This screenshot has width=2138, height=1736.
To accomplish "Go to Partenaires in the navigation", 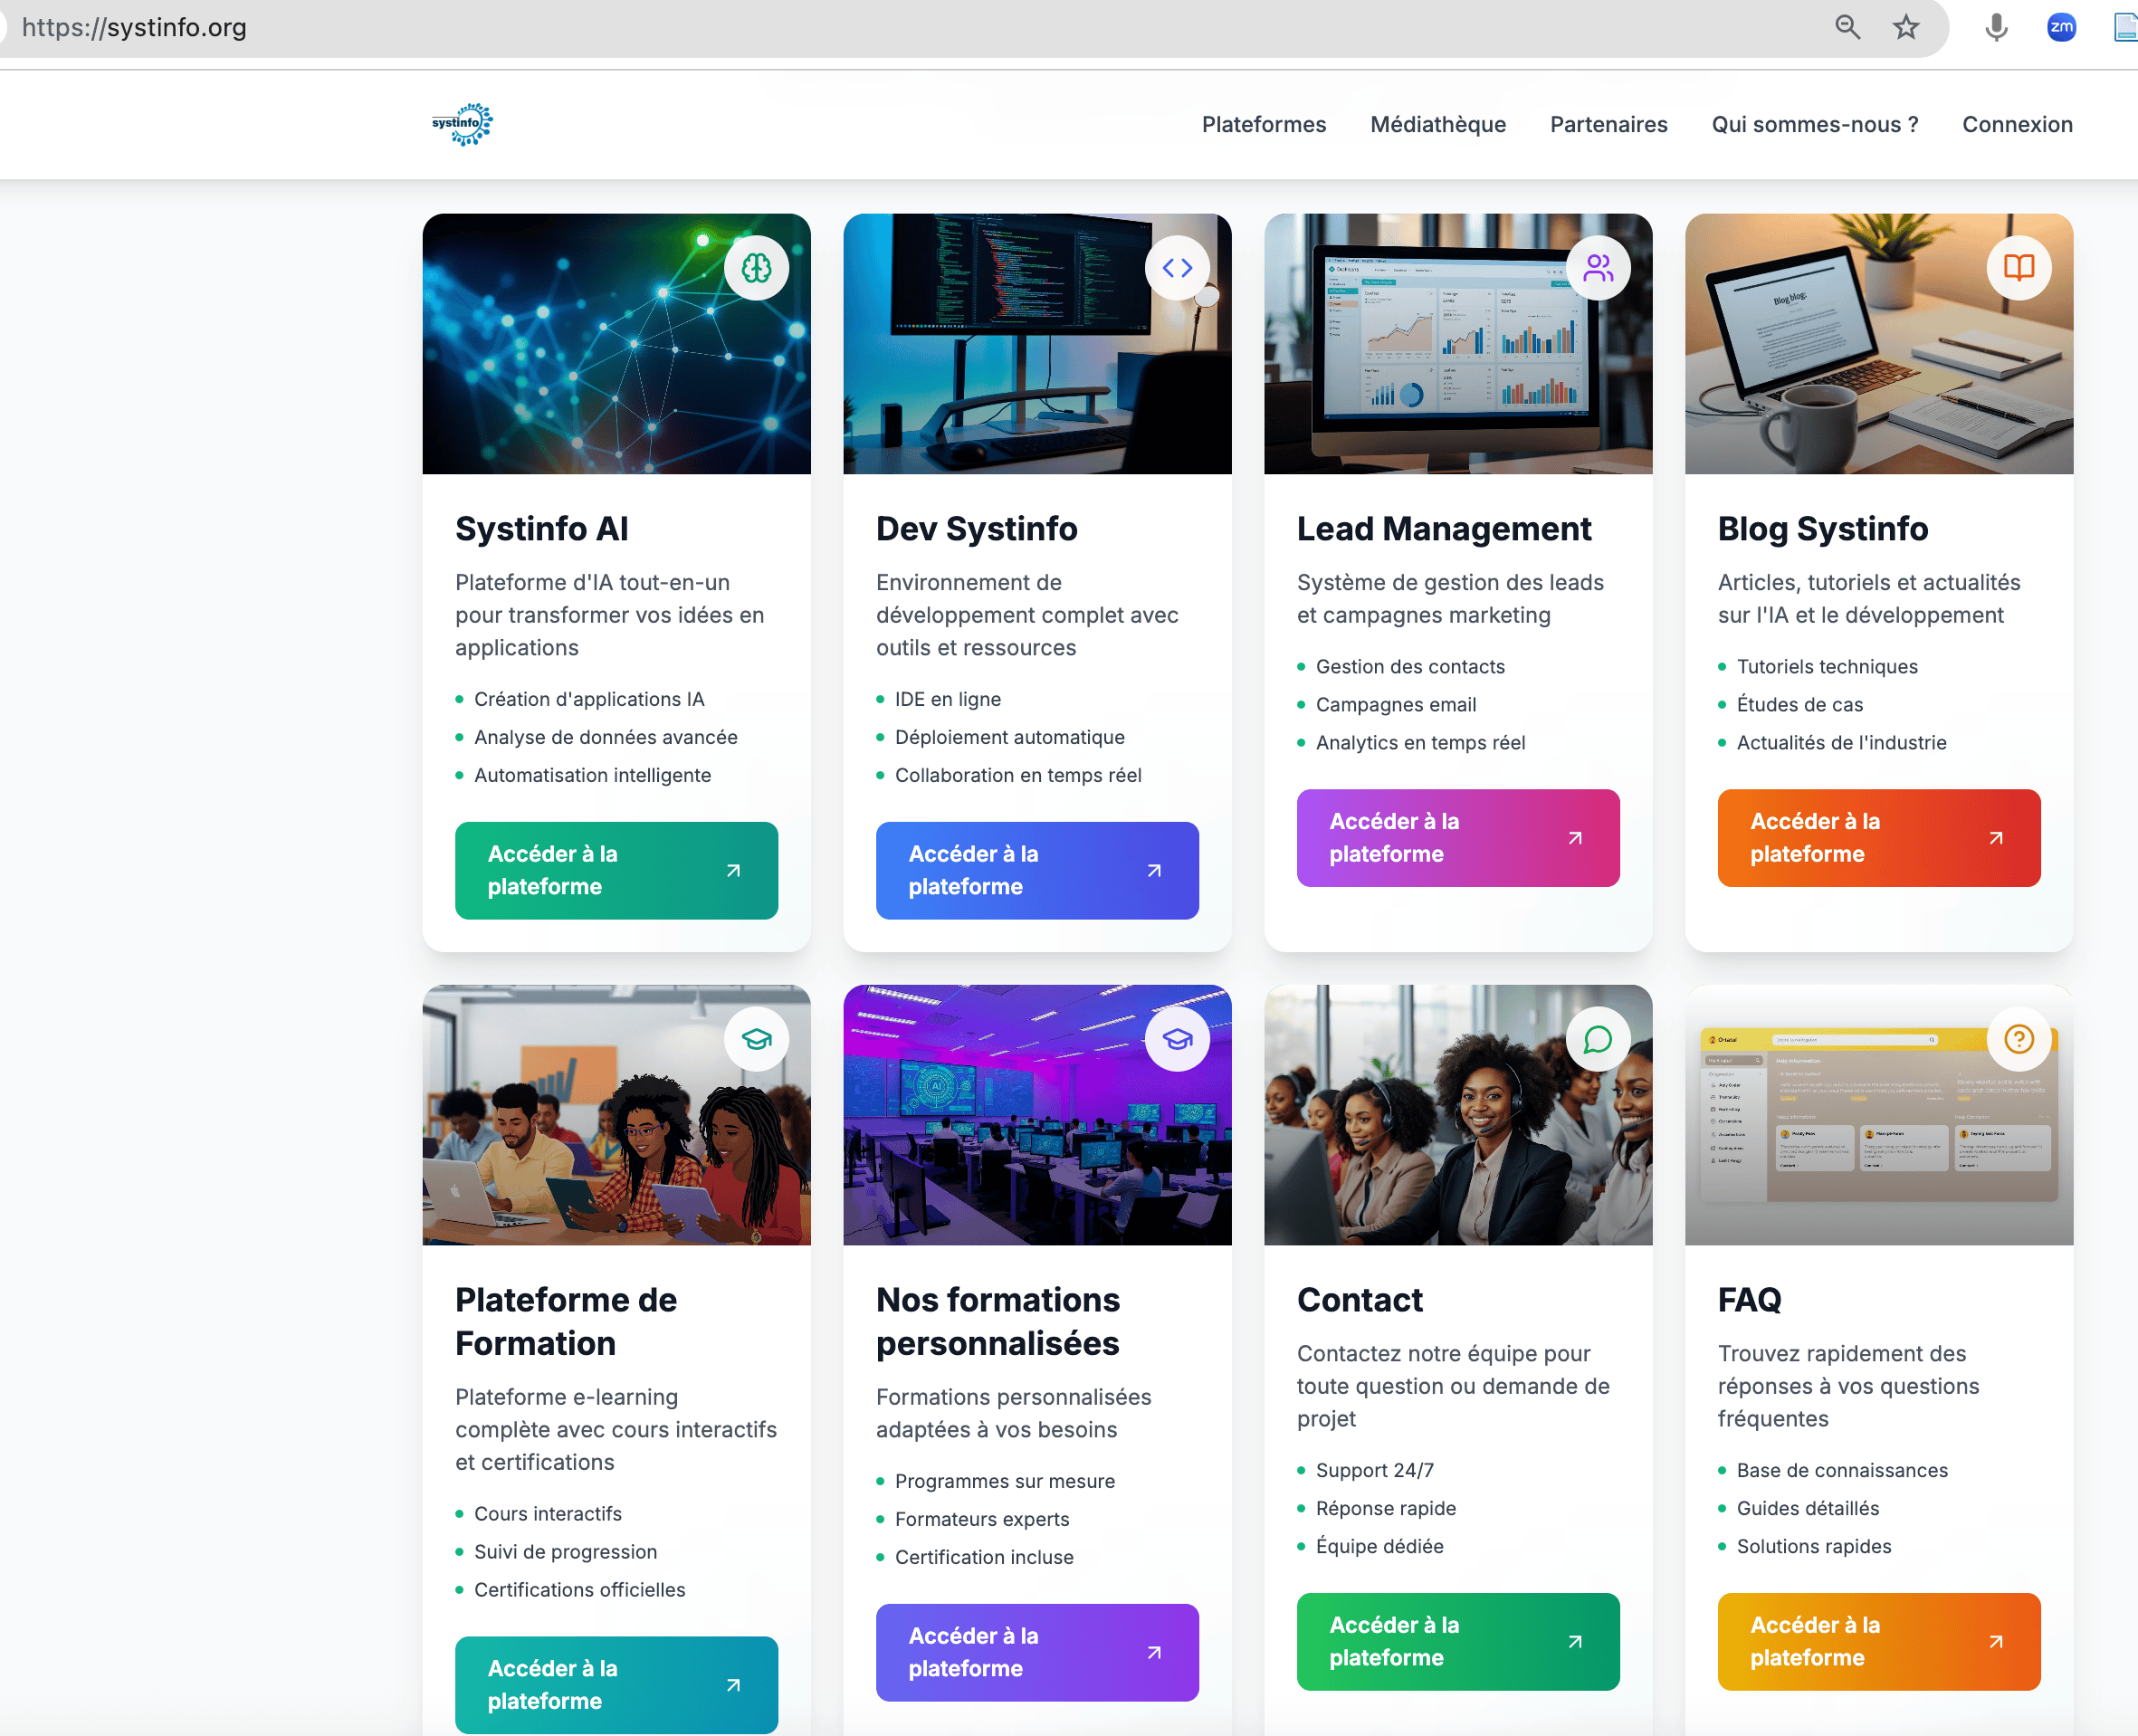I will click(1608, 124).
